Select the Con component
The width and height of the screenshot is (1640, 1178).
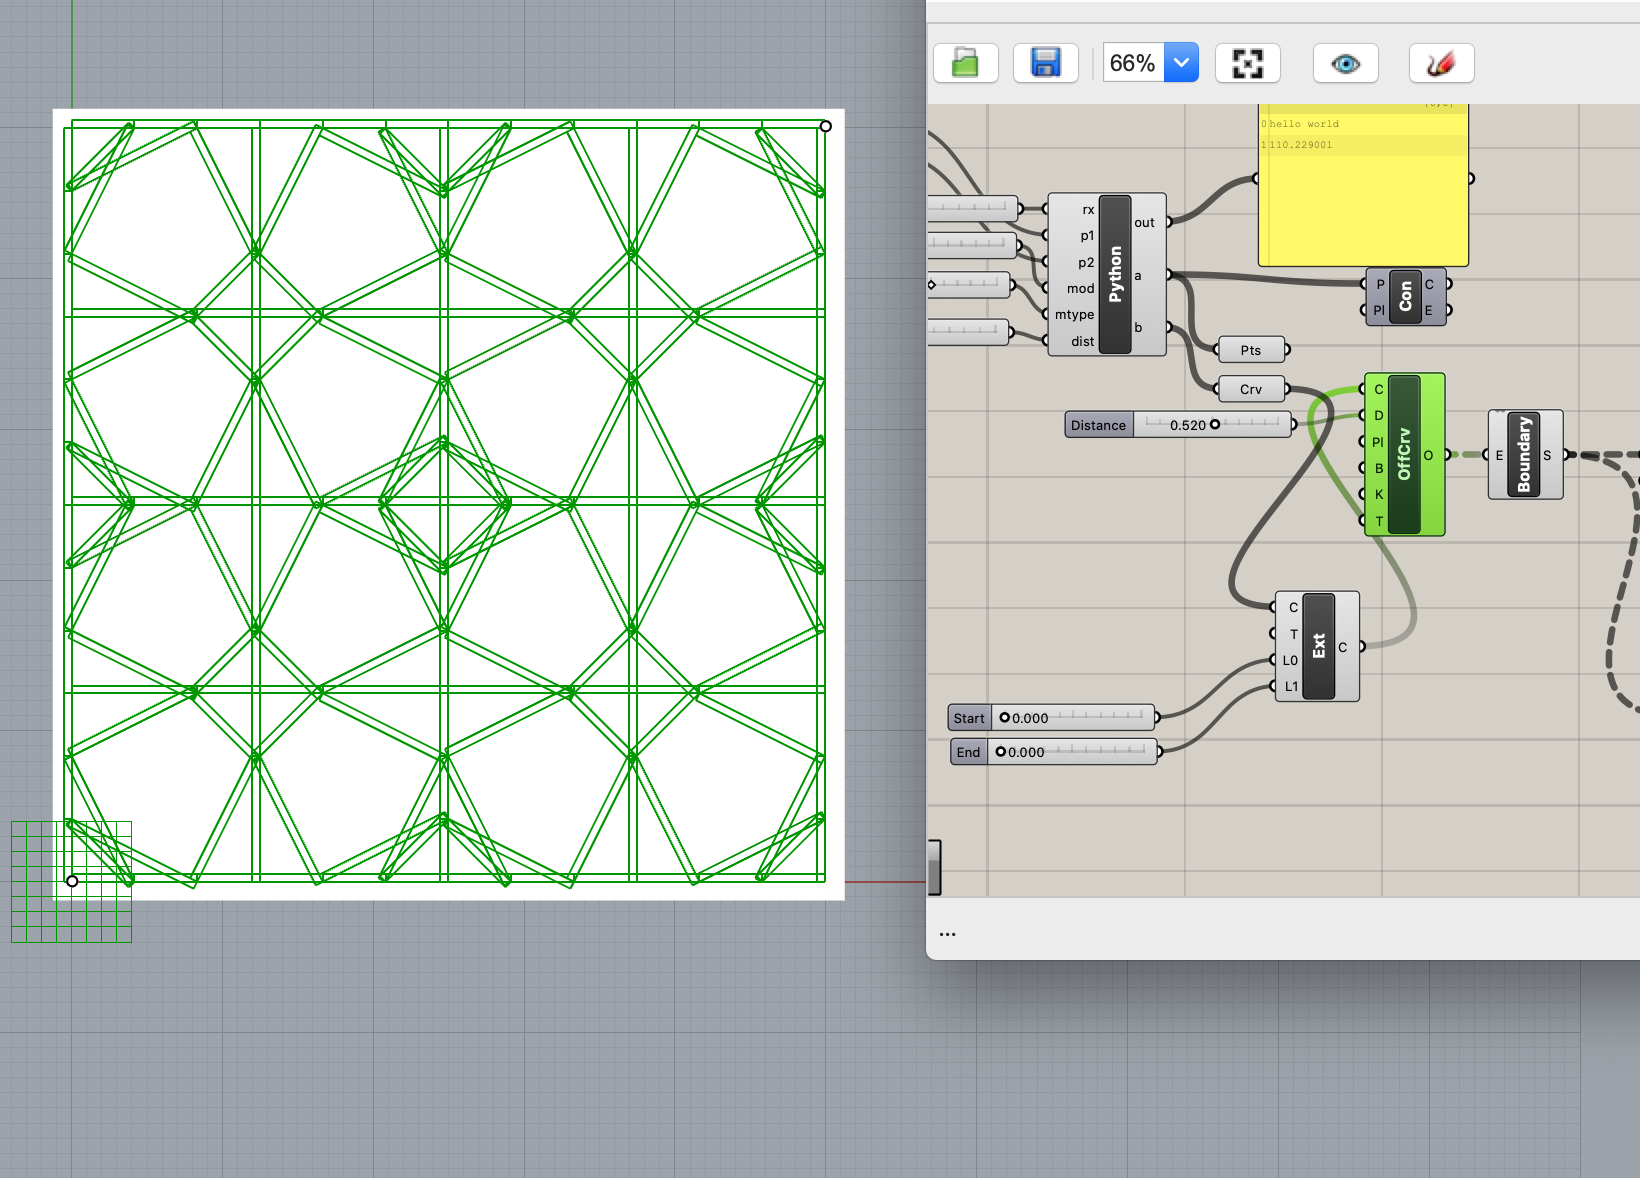[x=1403, y=297]
